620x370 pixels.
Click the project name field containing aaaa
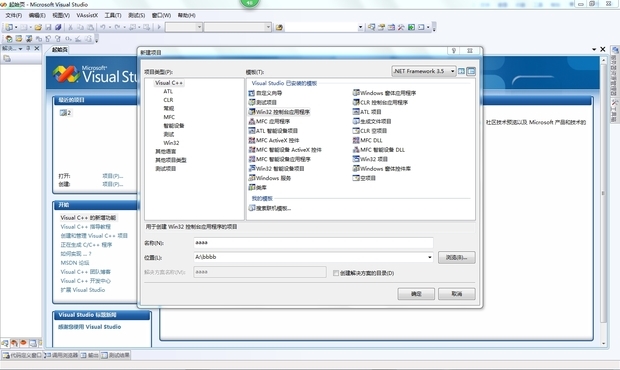pyautogui.click(x=313, y=243)
